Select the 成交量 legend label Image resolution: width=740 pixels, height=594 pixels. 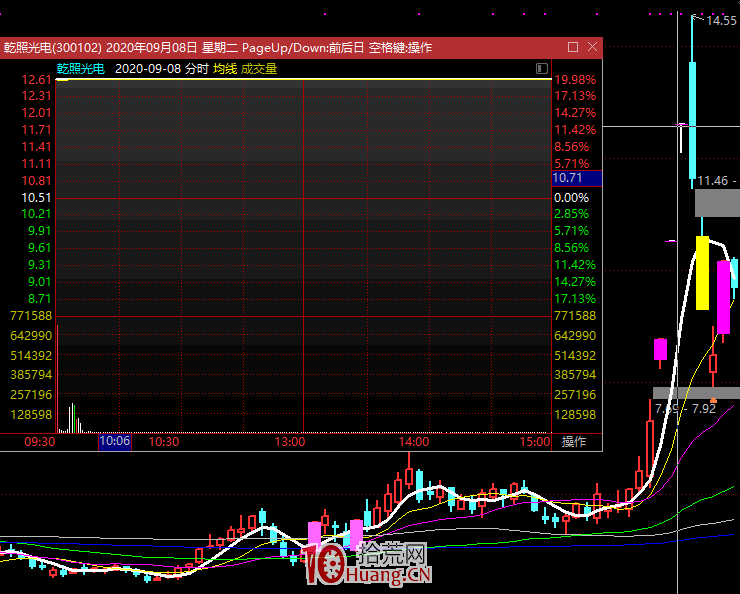(259, 68)
